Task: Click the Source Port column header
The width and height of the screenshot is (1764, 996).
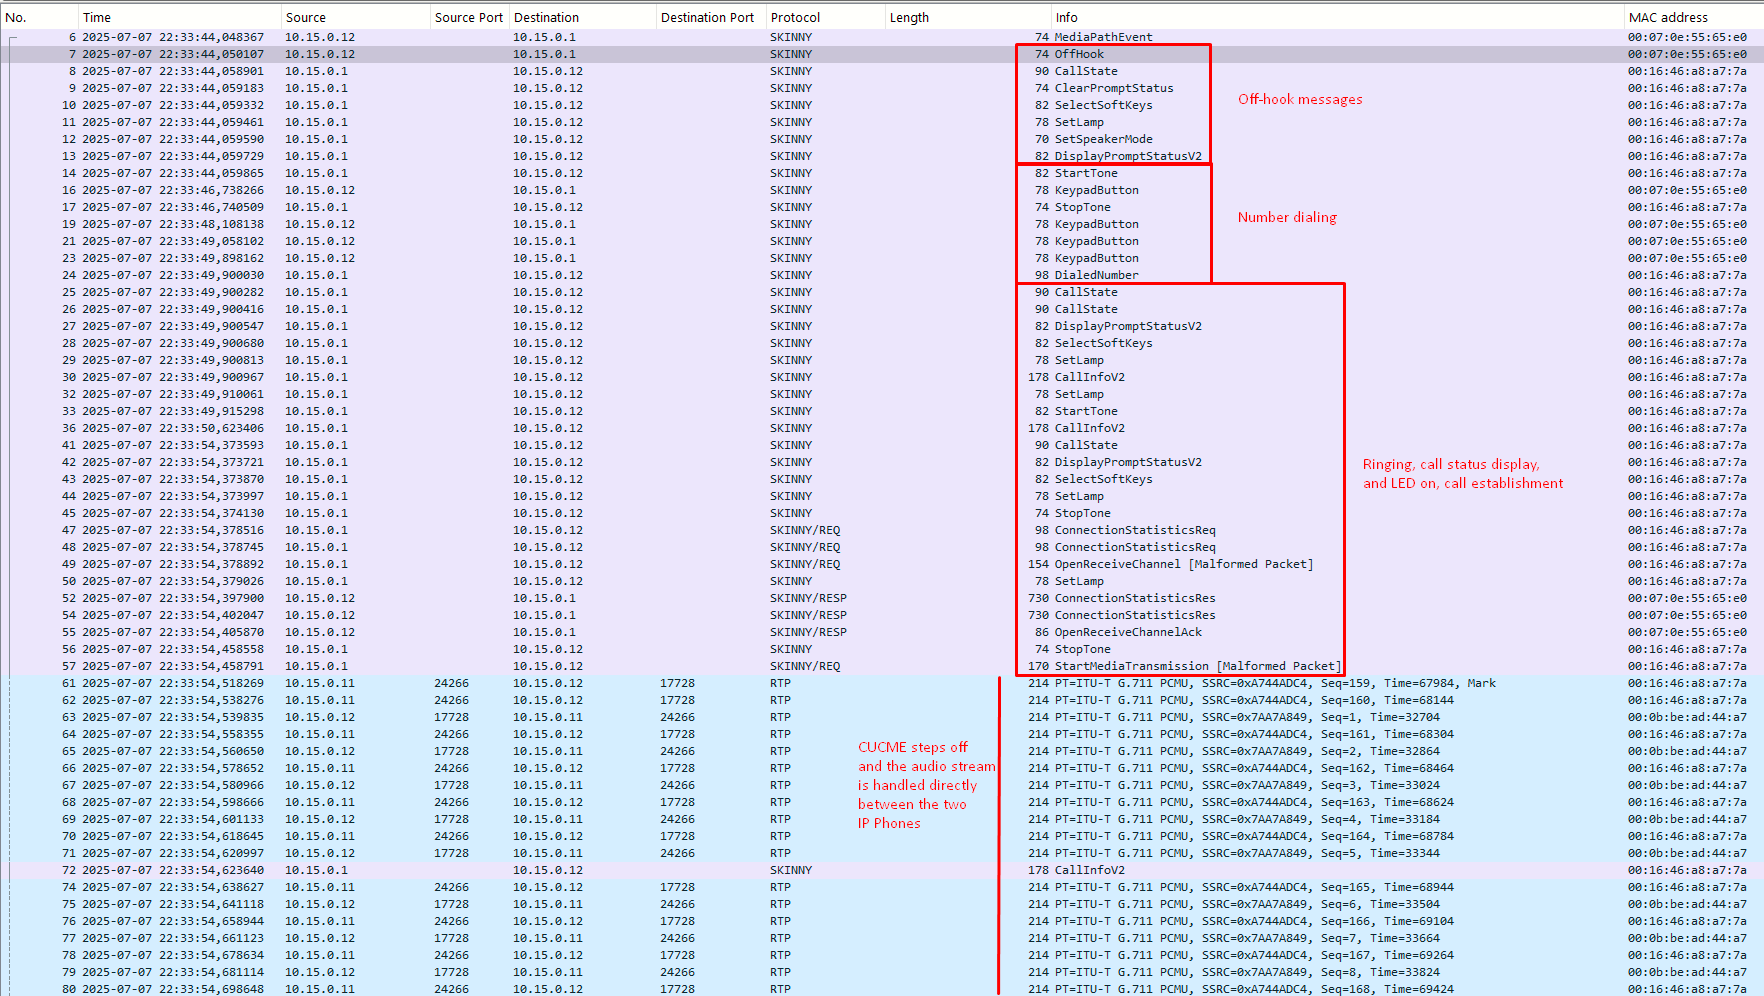Action: (x=469, y=17)
